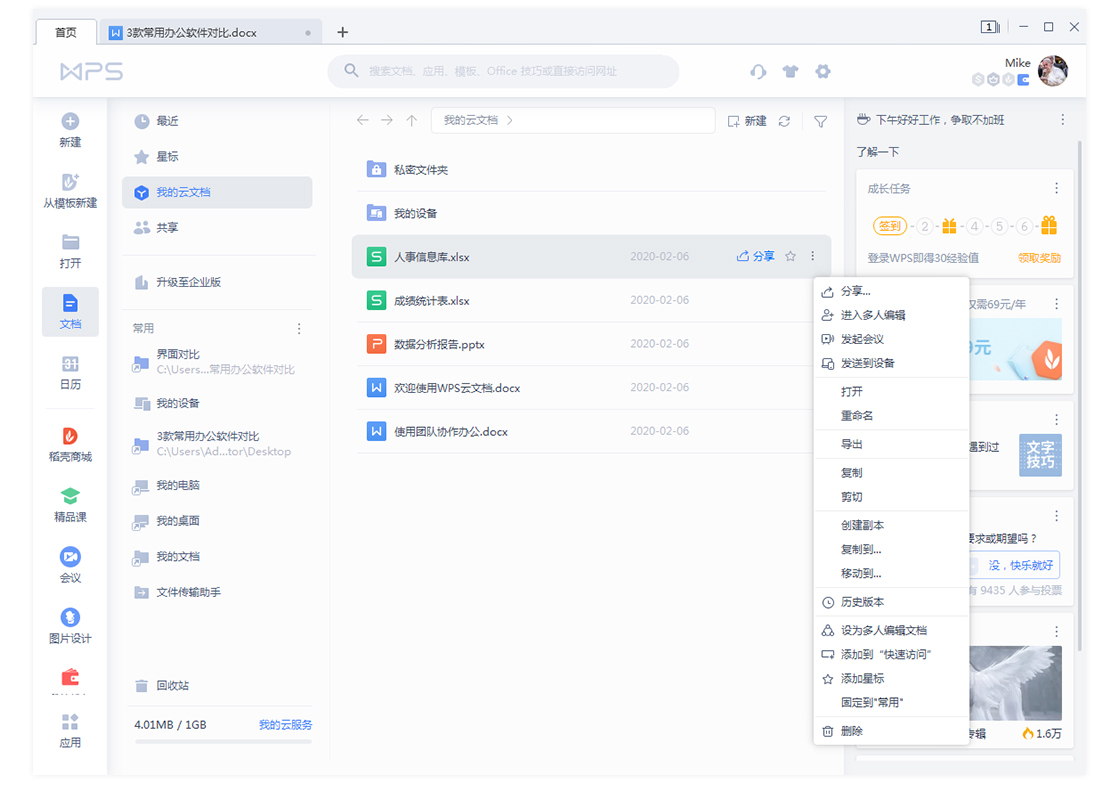The image size is (1120, 790).
Task: Choose 分享... in the context menu
Action: [891, 291]
